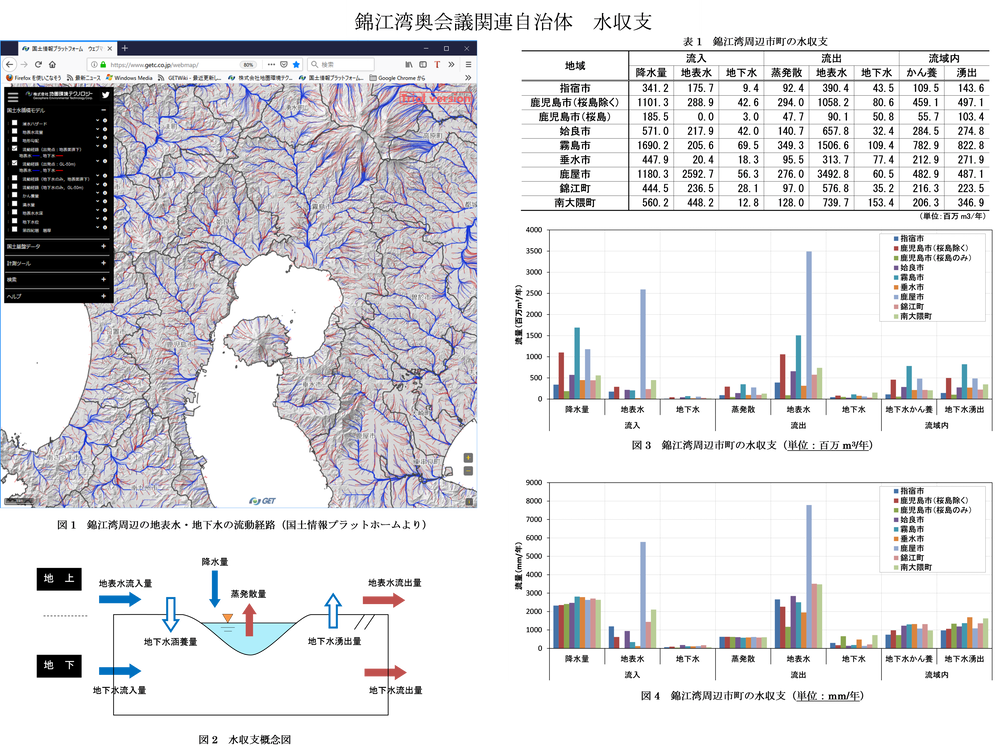The image size is (1000, 748).
Task: Open the GETWiki bookmark
Action: 189,78
